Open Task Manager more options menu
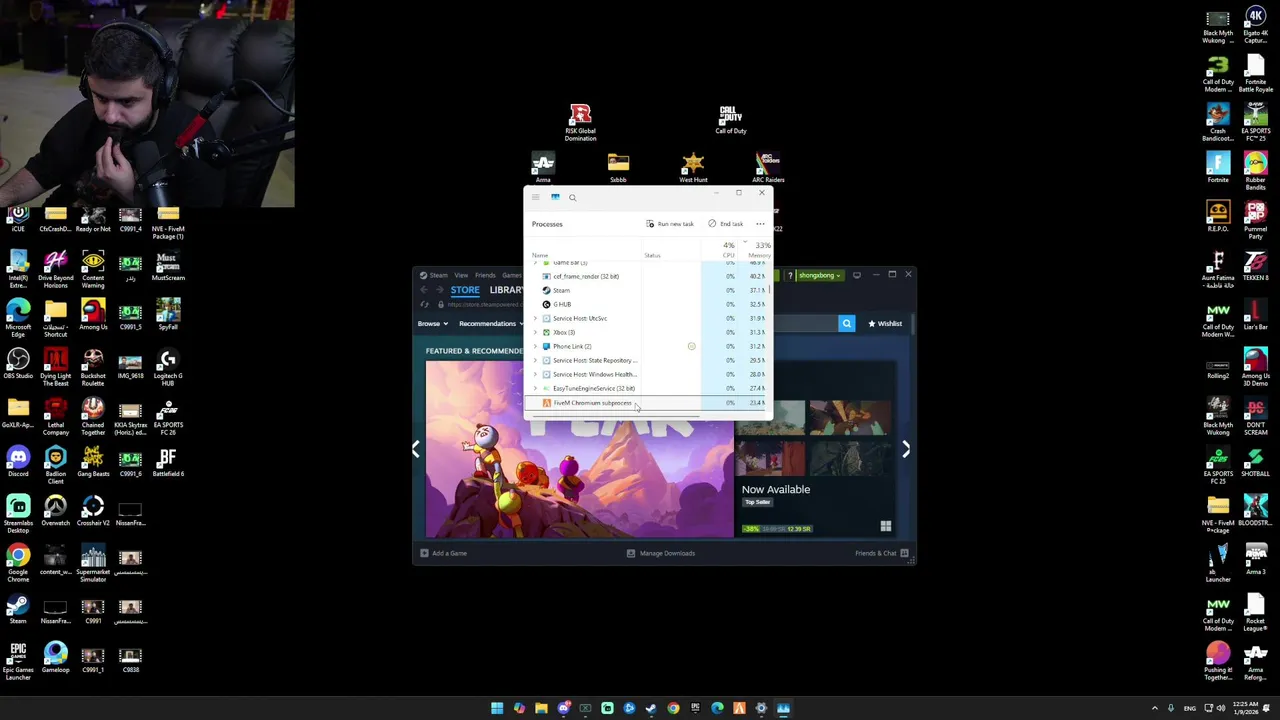 760,224
